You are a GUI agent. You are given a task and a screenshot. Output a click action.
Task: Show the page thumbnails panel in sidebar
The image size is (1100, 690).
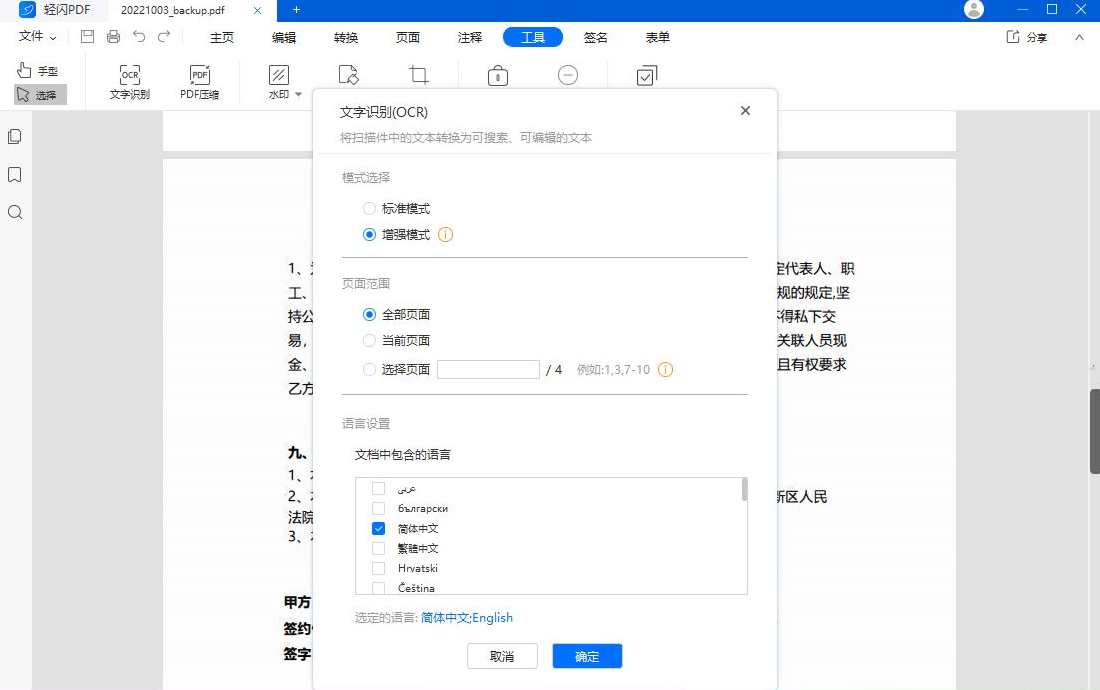pyautogui.click(x=14, y=136)
